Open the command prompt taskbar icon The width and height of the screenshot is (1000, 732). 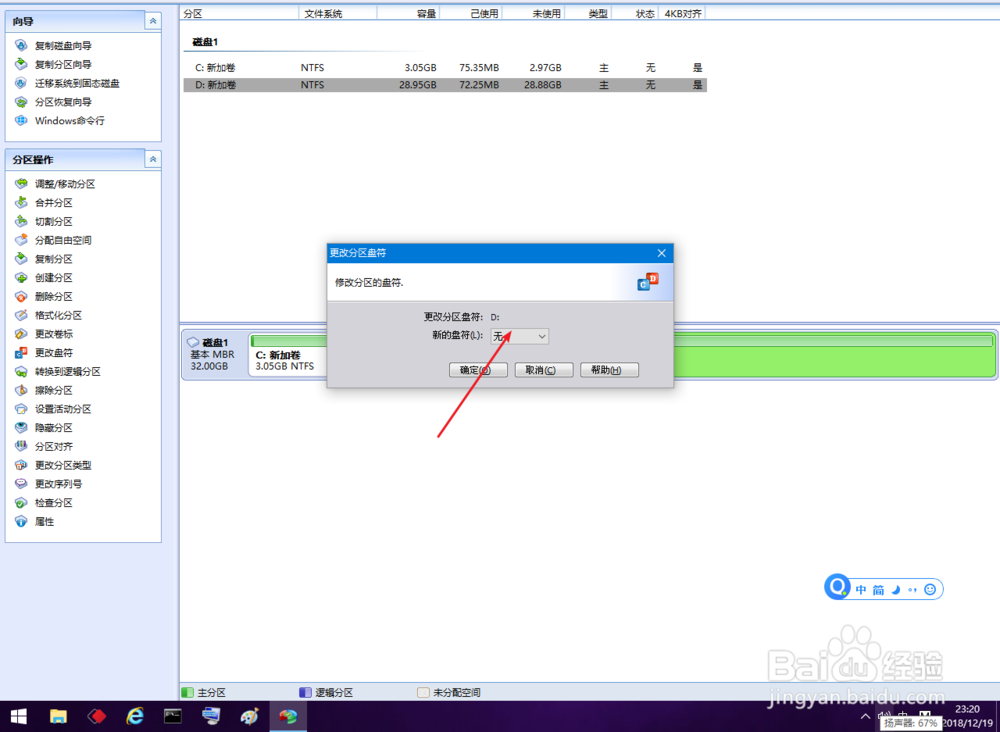(173, 717)
